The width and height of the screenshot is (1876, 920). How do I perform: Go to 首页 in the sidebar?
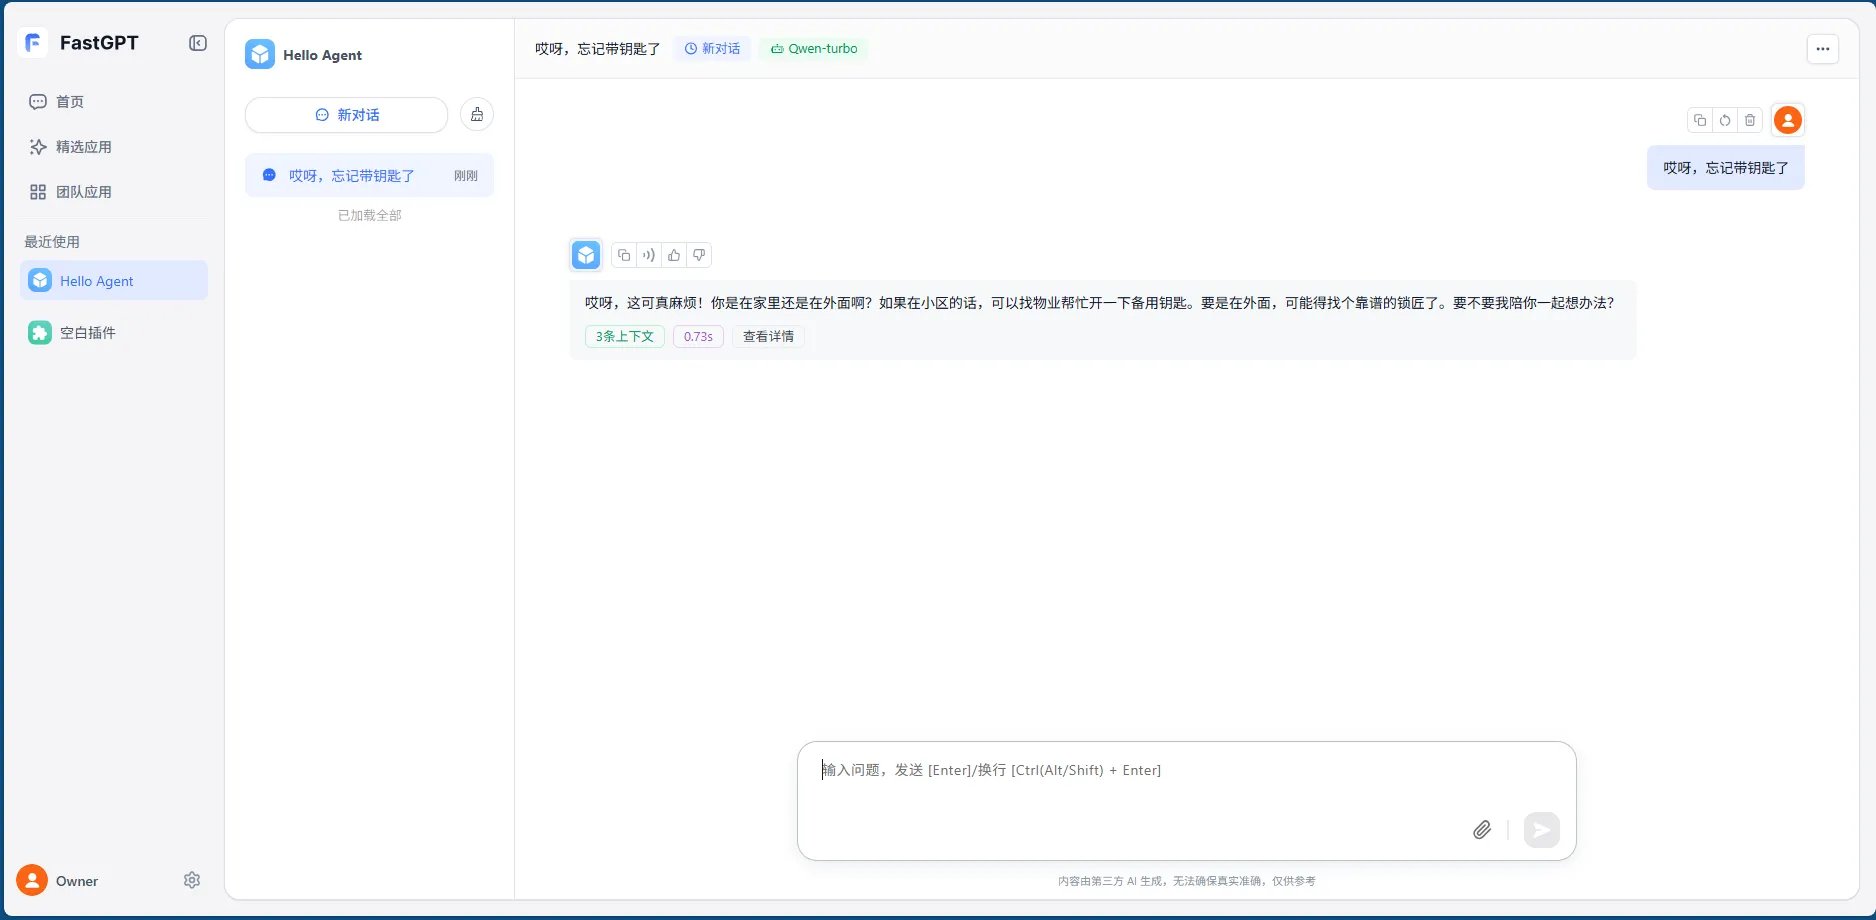coord(69,101)
